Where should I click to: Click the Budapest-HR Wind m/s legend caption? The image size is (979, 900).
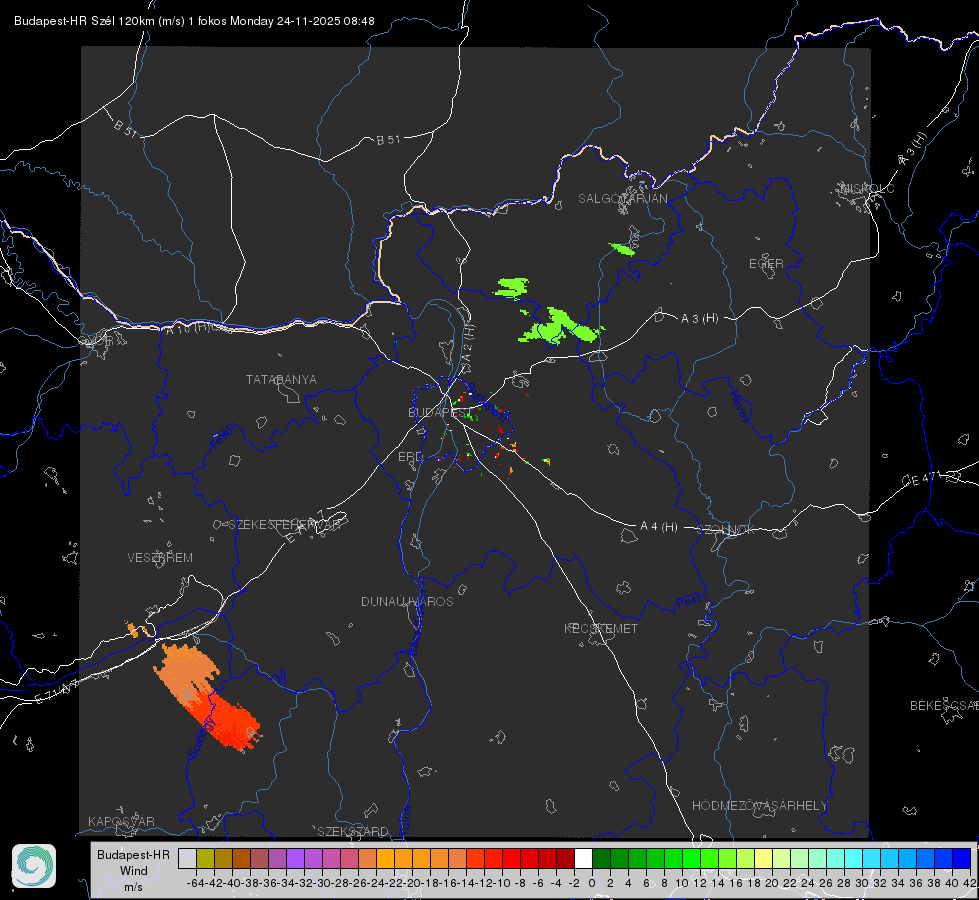[x=134, y=871]
